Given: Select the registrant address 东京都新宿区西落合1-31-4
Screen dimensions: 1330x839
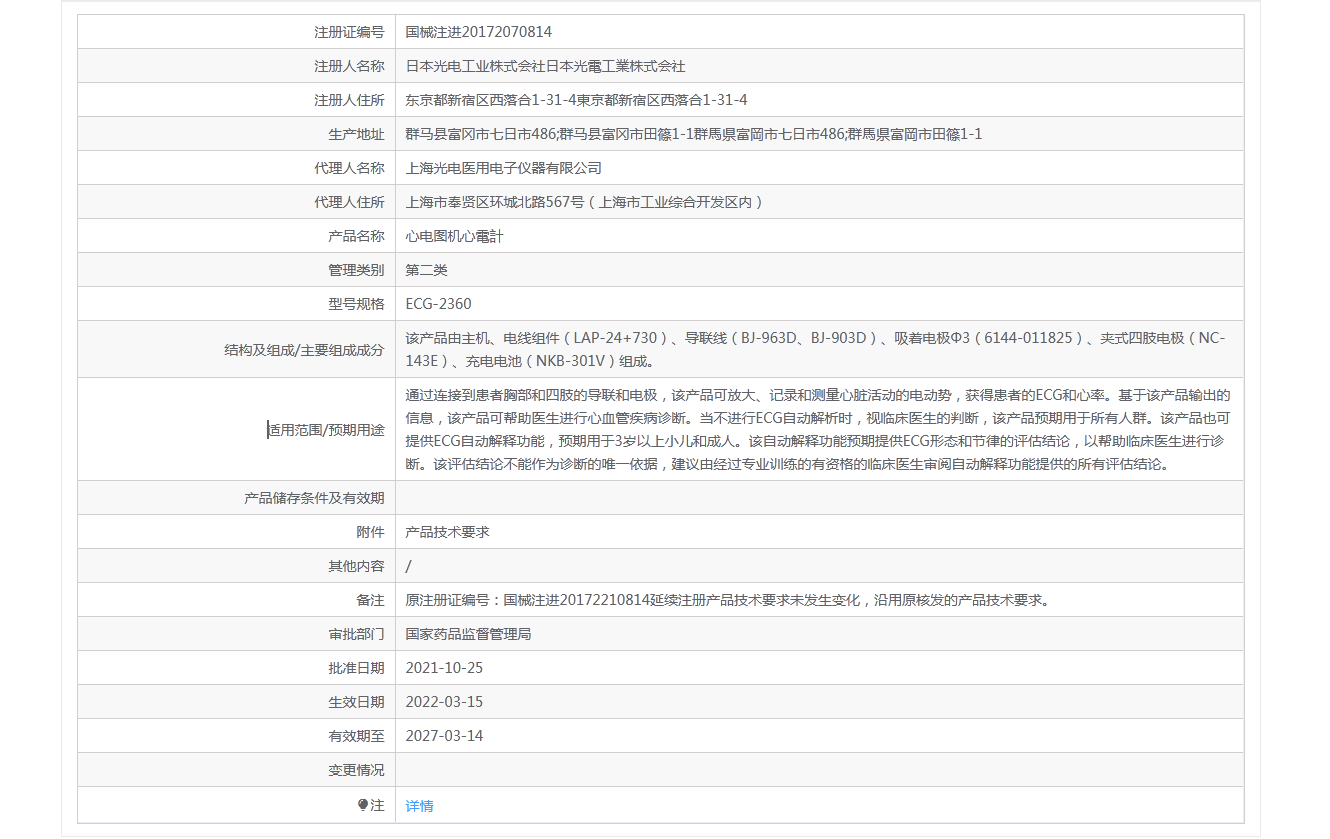Looking at the screenshot, I should pyautogui.click(x=491, y=100).
